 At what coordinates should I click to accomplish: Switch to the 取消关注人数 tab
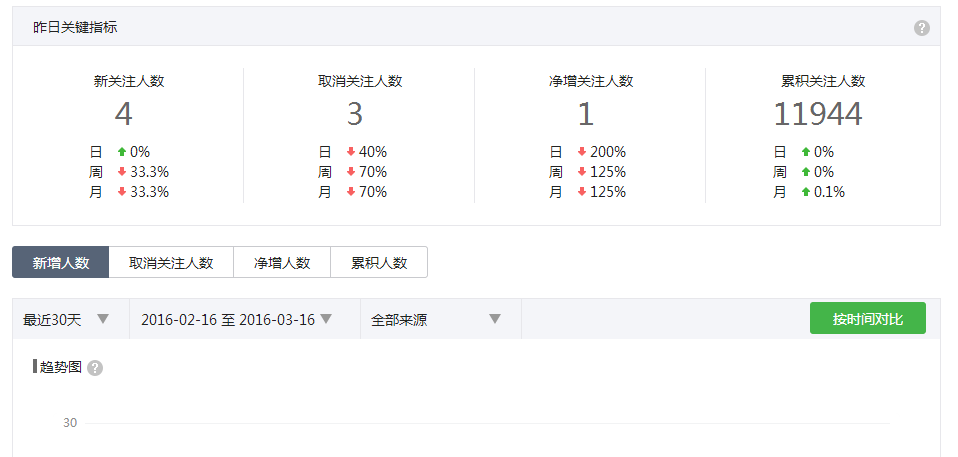click(171, 263)
